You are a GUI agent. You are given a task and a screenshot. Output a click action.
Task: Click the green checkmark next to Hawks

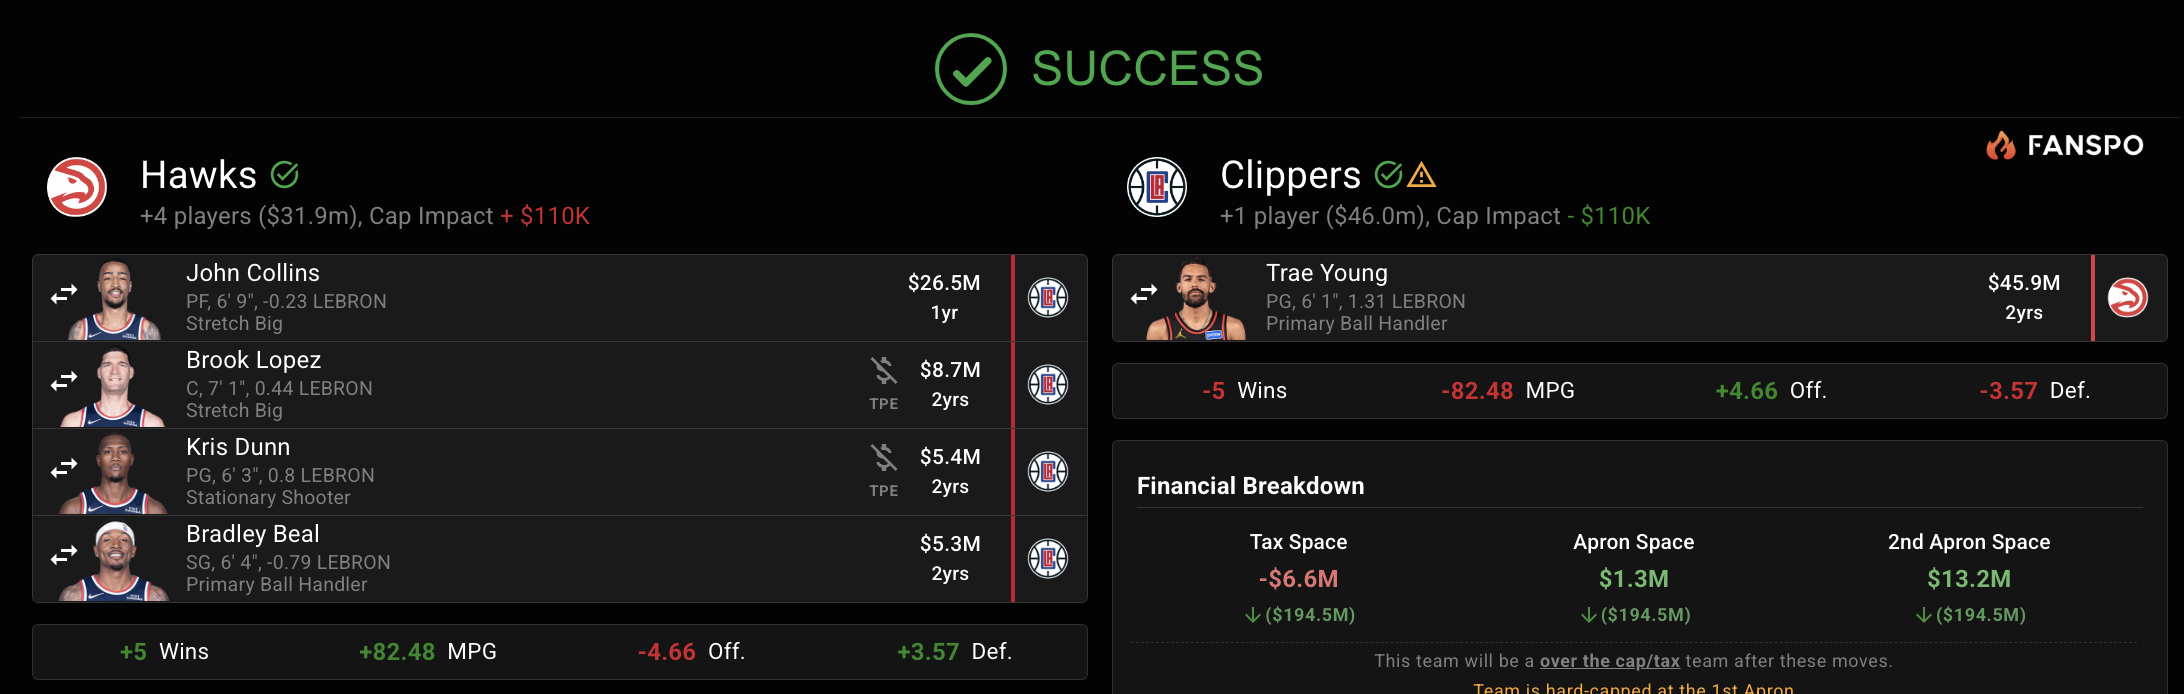[x=285, y=175]
